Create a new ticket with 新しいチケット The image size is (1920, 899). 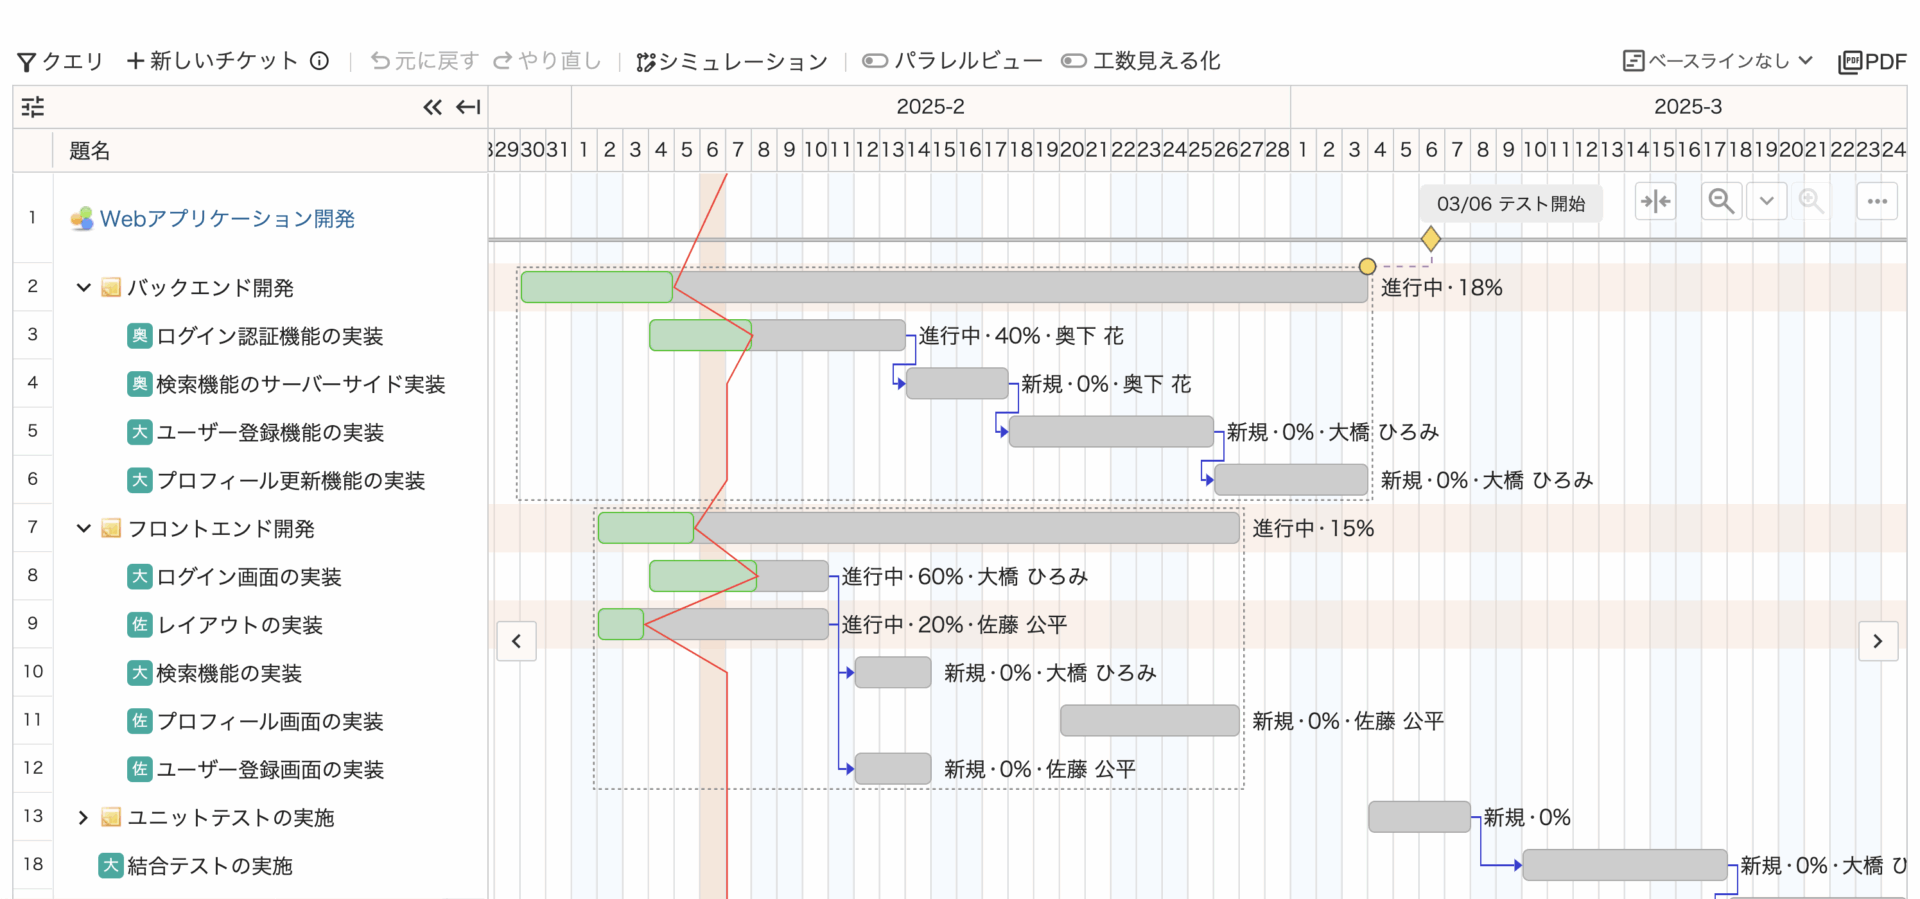click(213, 61)
